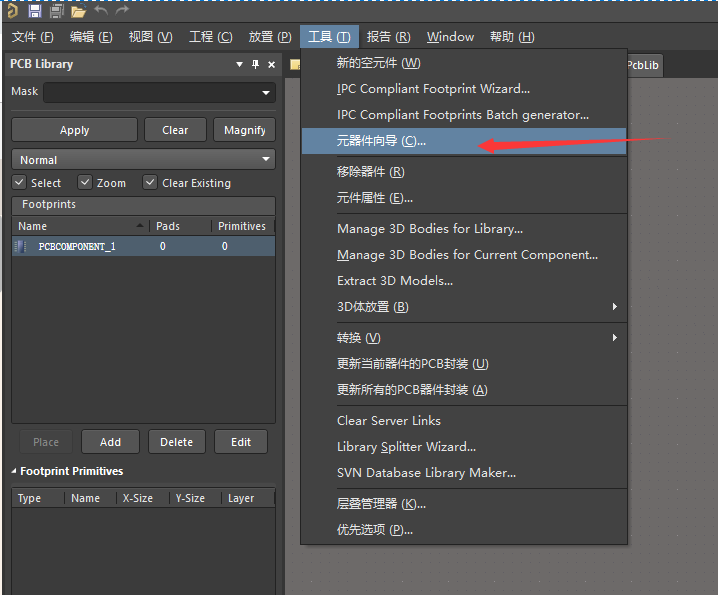Click the Primitives column header
Screen dimensions: 718x595
[242, 226]
